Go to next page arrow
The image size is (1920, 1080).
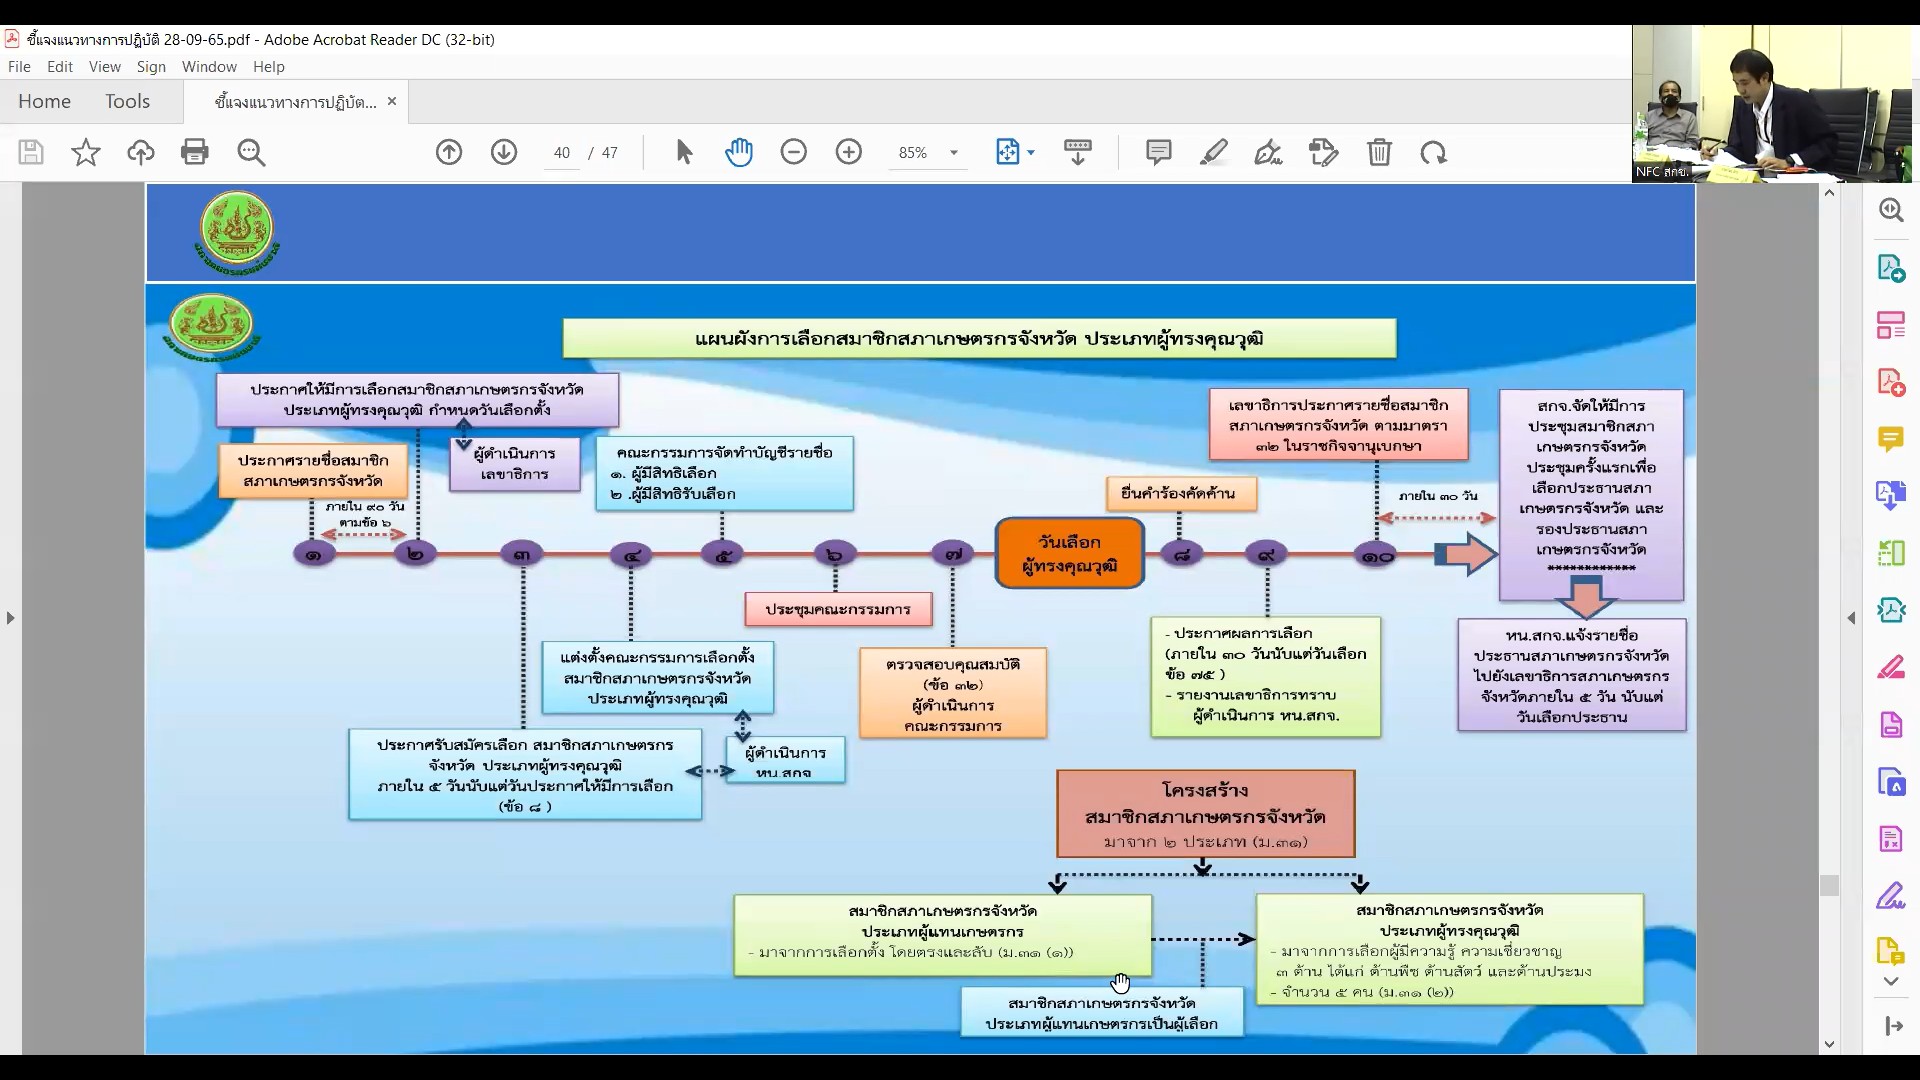click(504, 152)
